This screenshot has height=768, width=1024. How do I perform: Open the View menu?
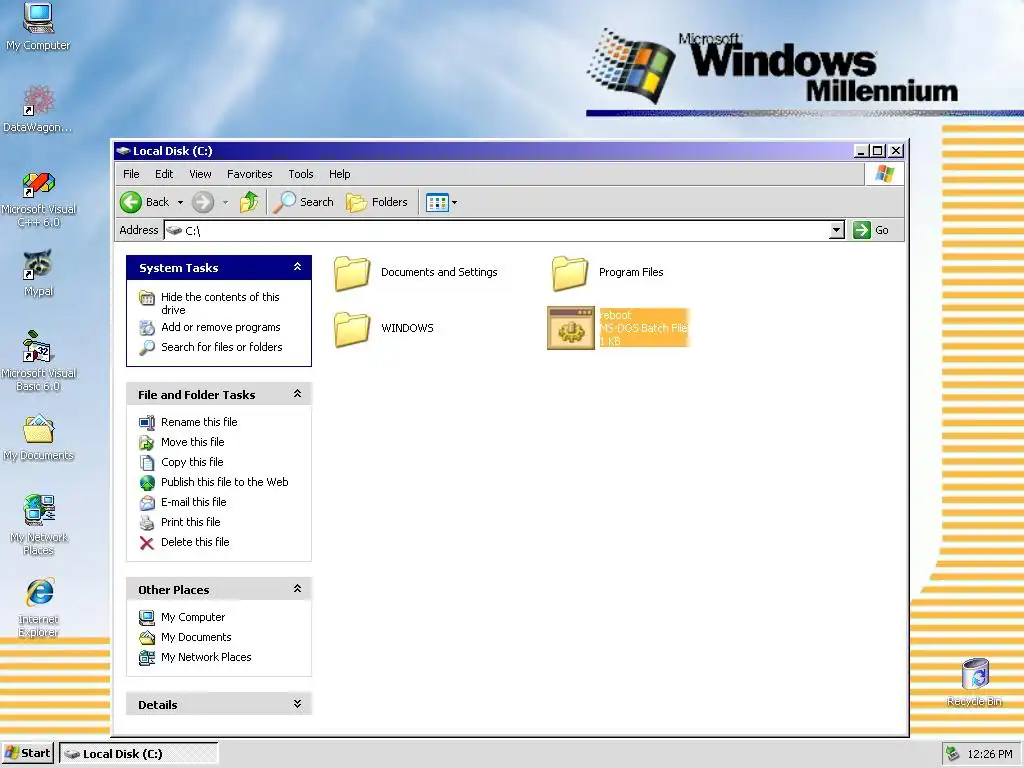click(x=200, y=174)
